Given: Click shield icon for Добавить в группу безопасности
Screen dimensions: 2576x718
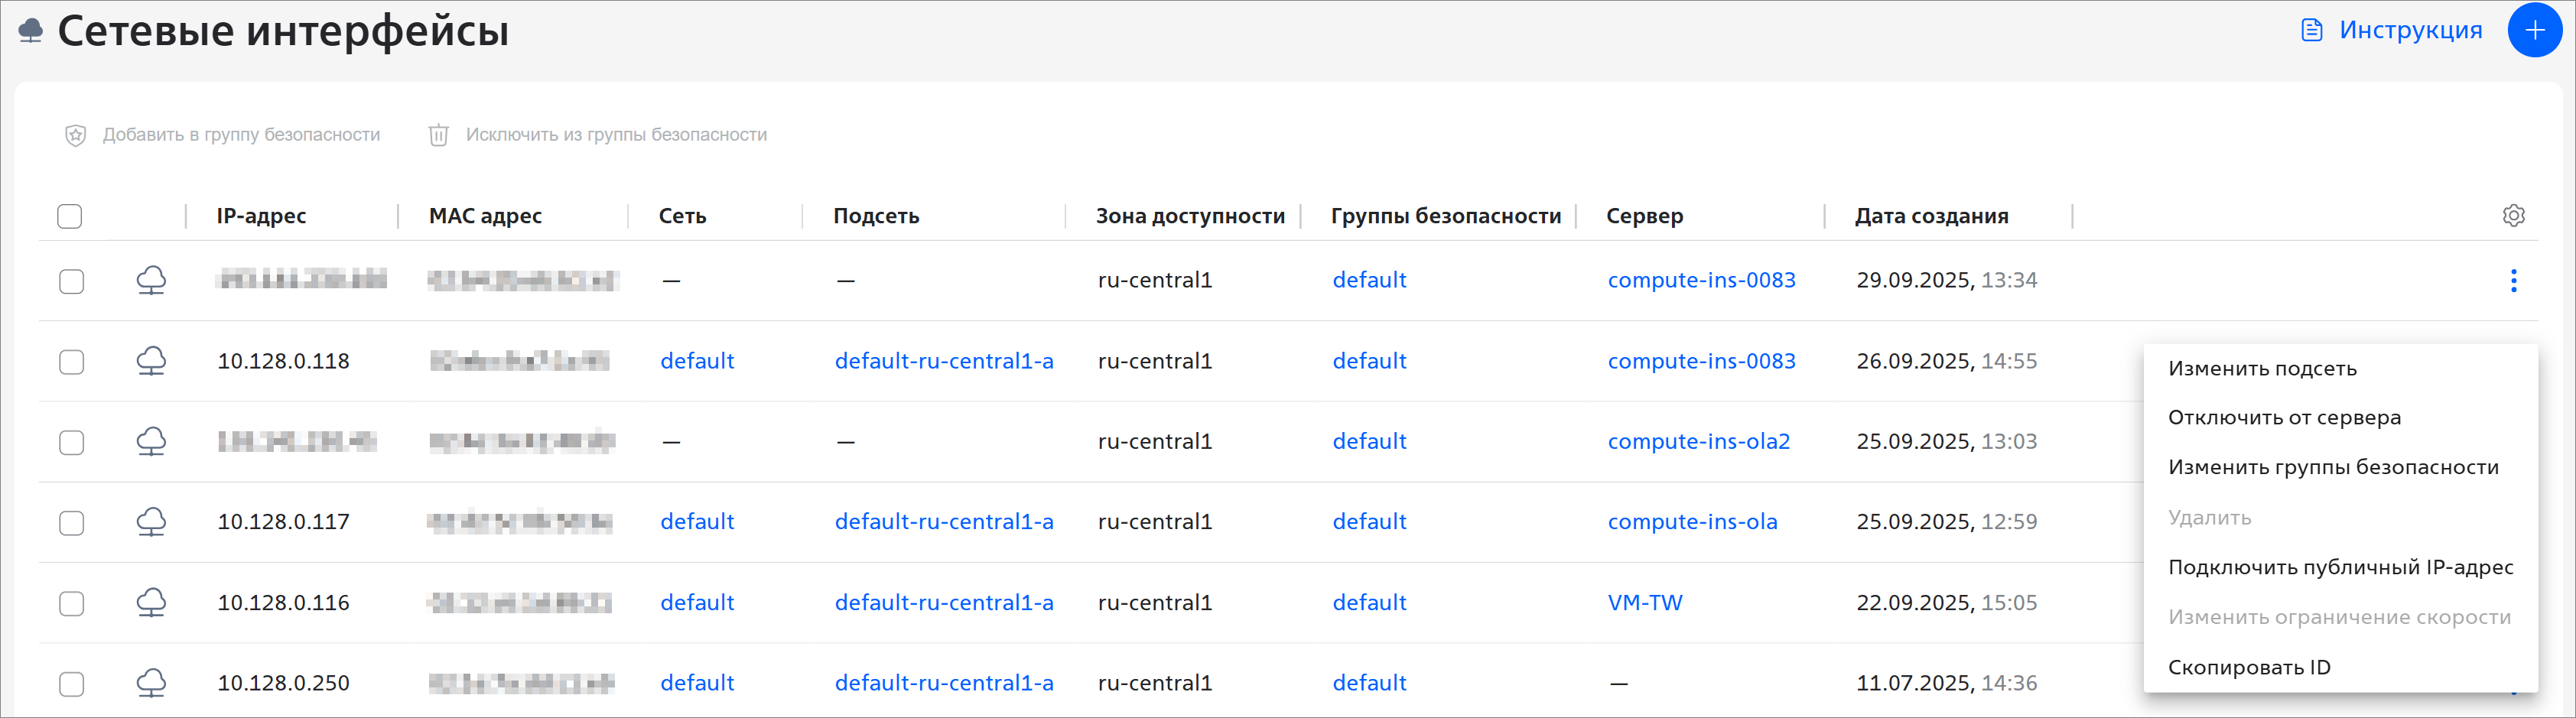Looking at the screenshot, I should (x=76, y=135).
